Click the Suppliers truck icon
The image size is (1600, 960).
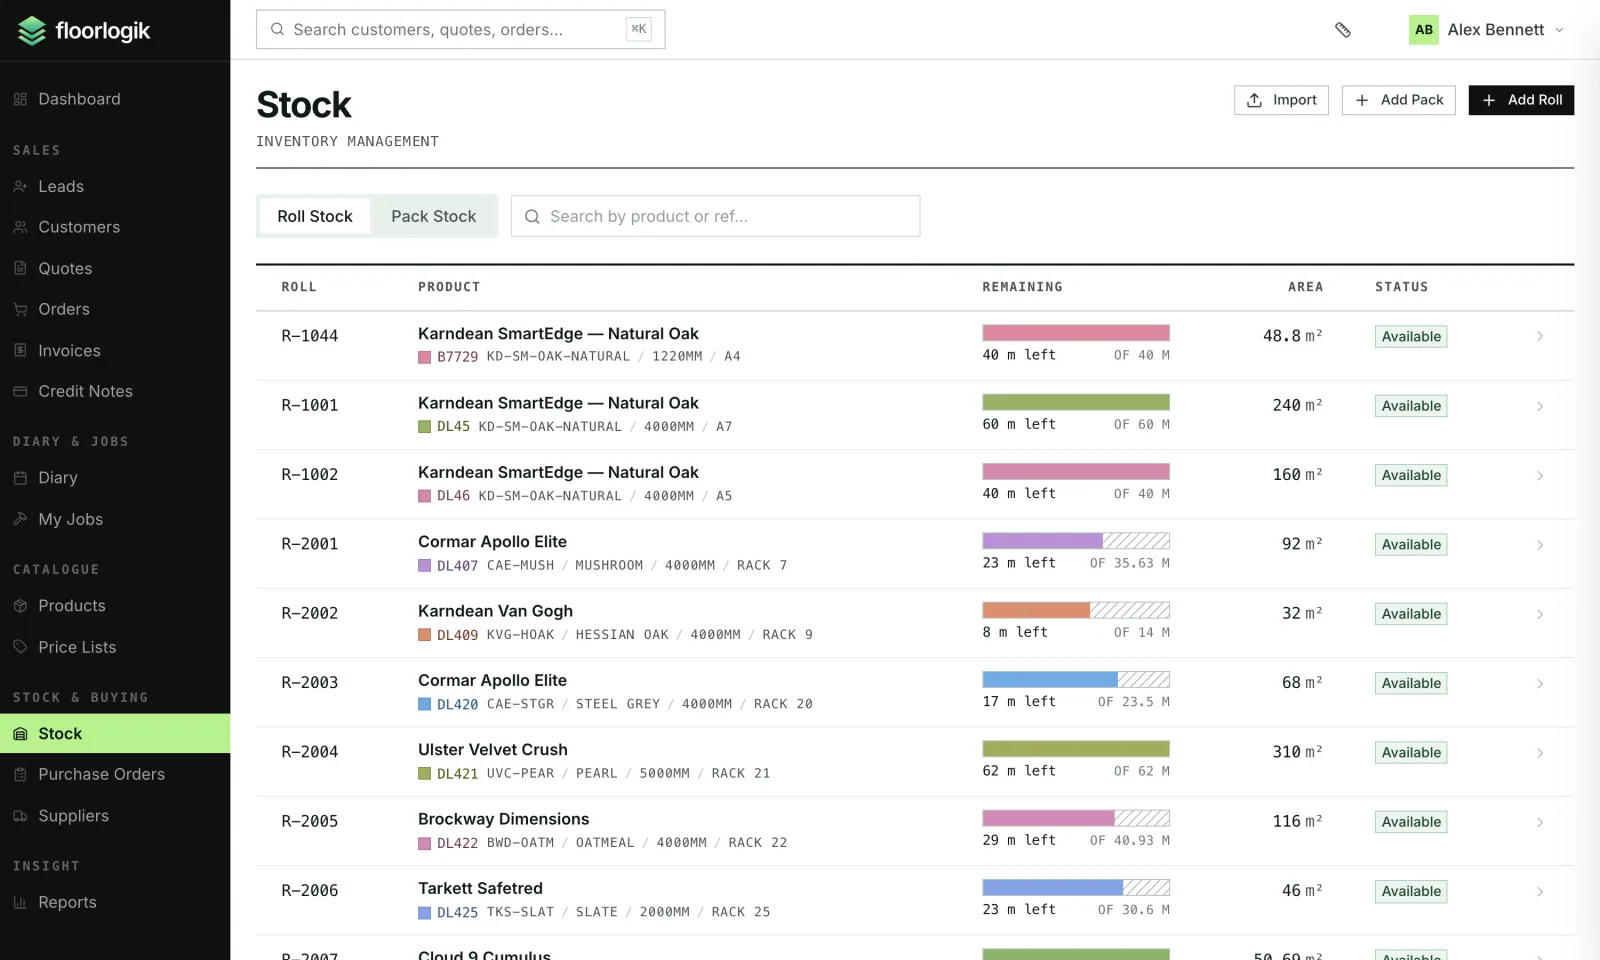[20, 816]
